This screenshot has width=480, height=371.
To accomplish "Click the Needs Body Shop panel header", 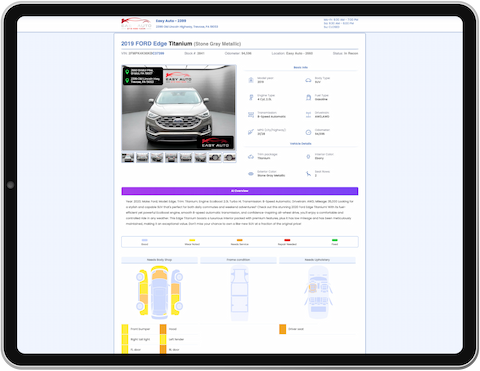I will pos(159,260).
